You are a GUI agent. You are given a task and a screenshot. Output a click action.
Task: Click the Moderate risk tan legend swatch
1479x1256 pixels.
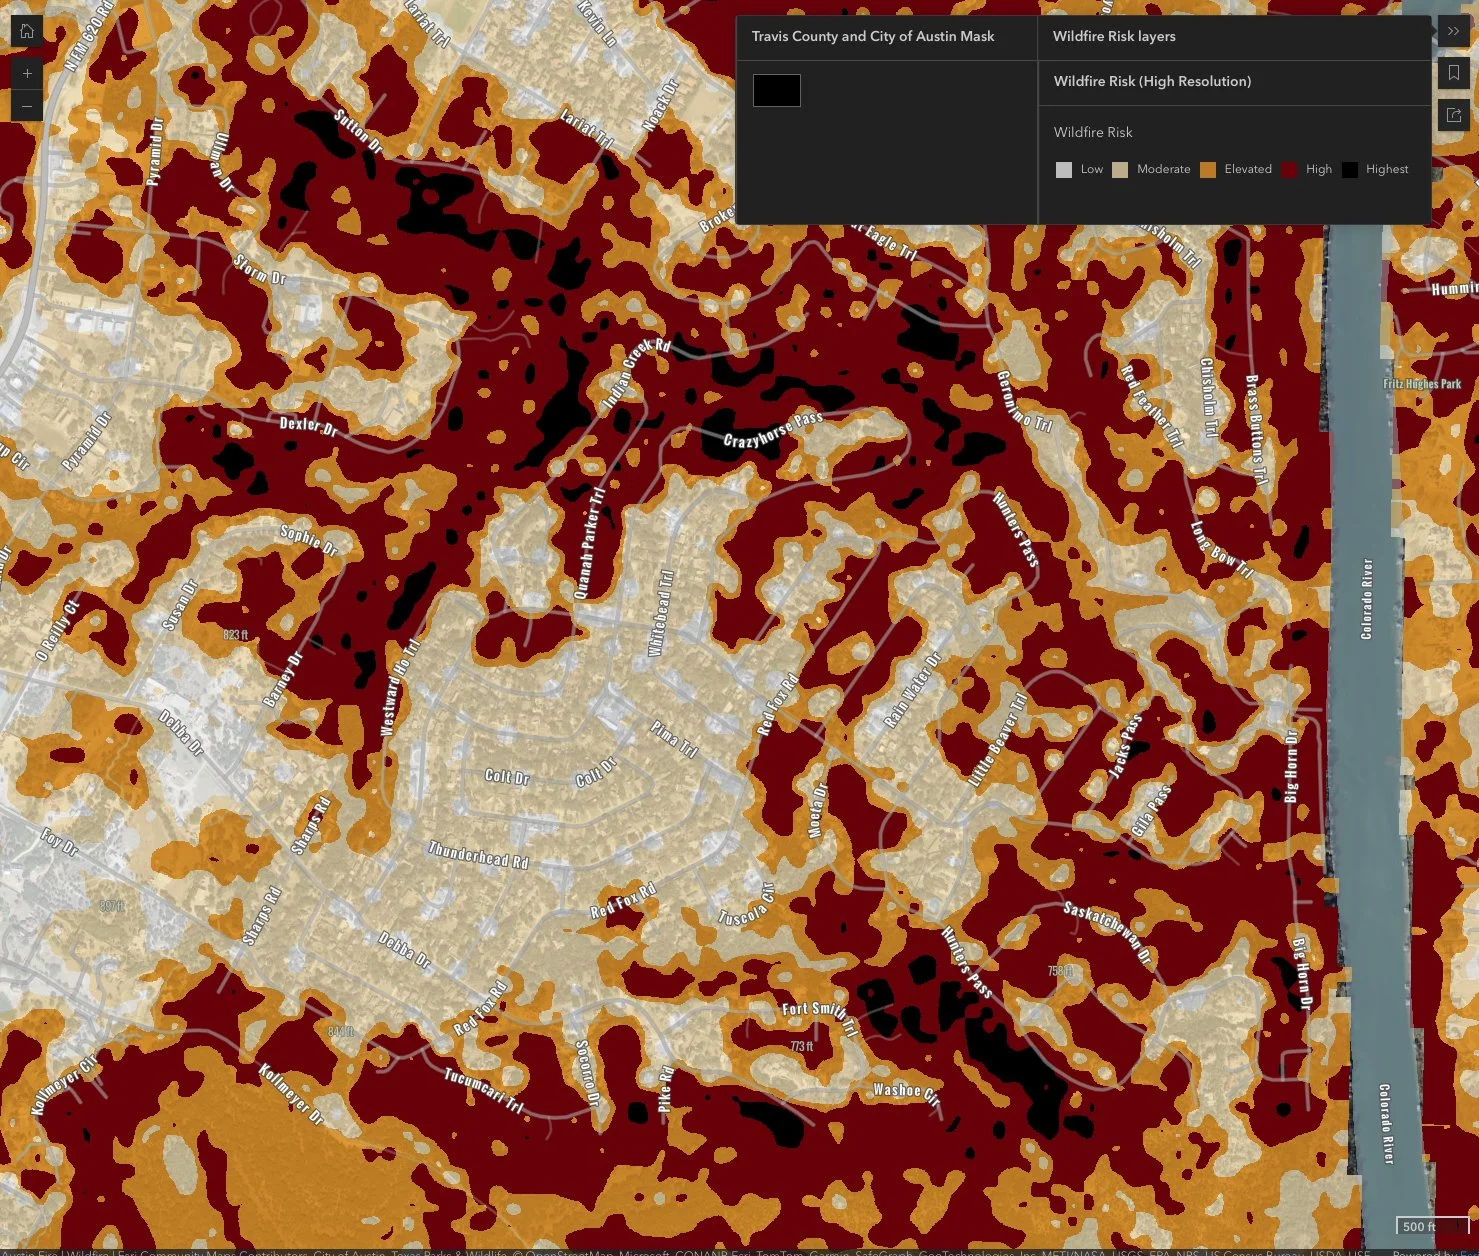point(1120,170)
